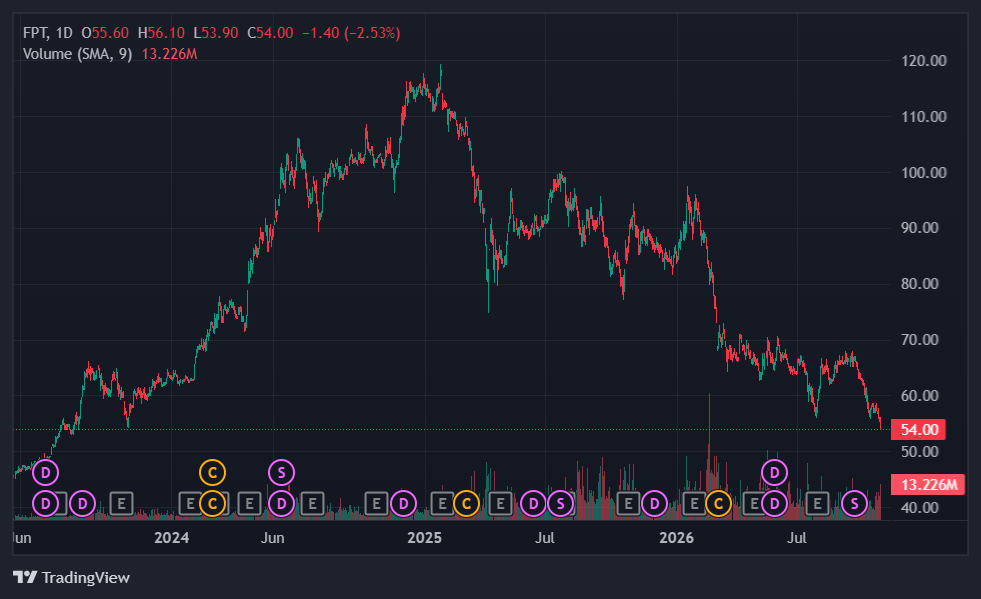Click the rightmost S split marker on timeline
981x599 pixels.
[854, 503]
